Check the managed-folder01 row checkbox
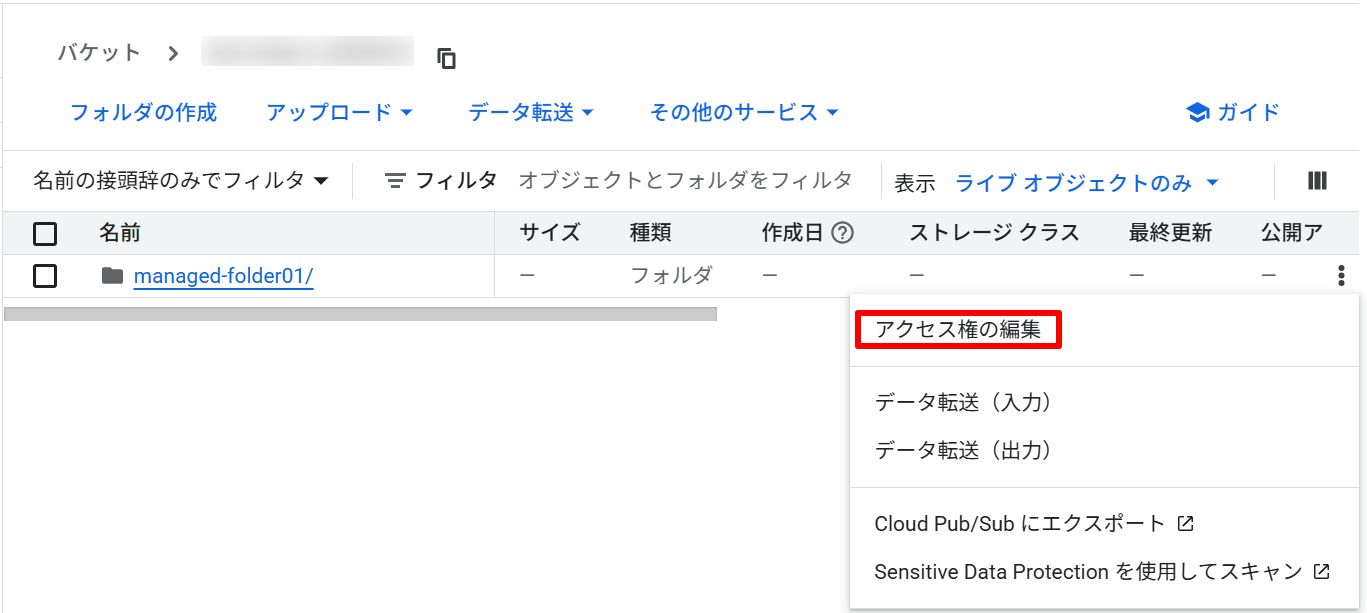The height and width of the screenshot is (613, 1367). coord(45,276)
